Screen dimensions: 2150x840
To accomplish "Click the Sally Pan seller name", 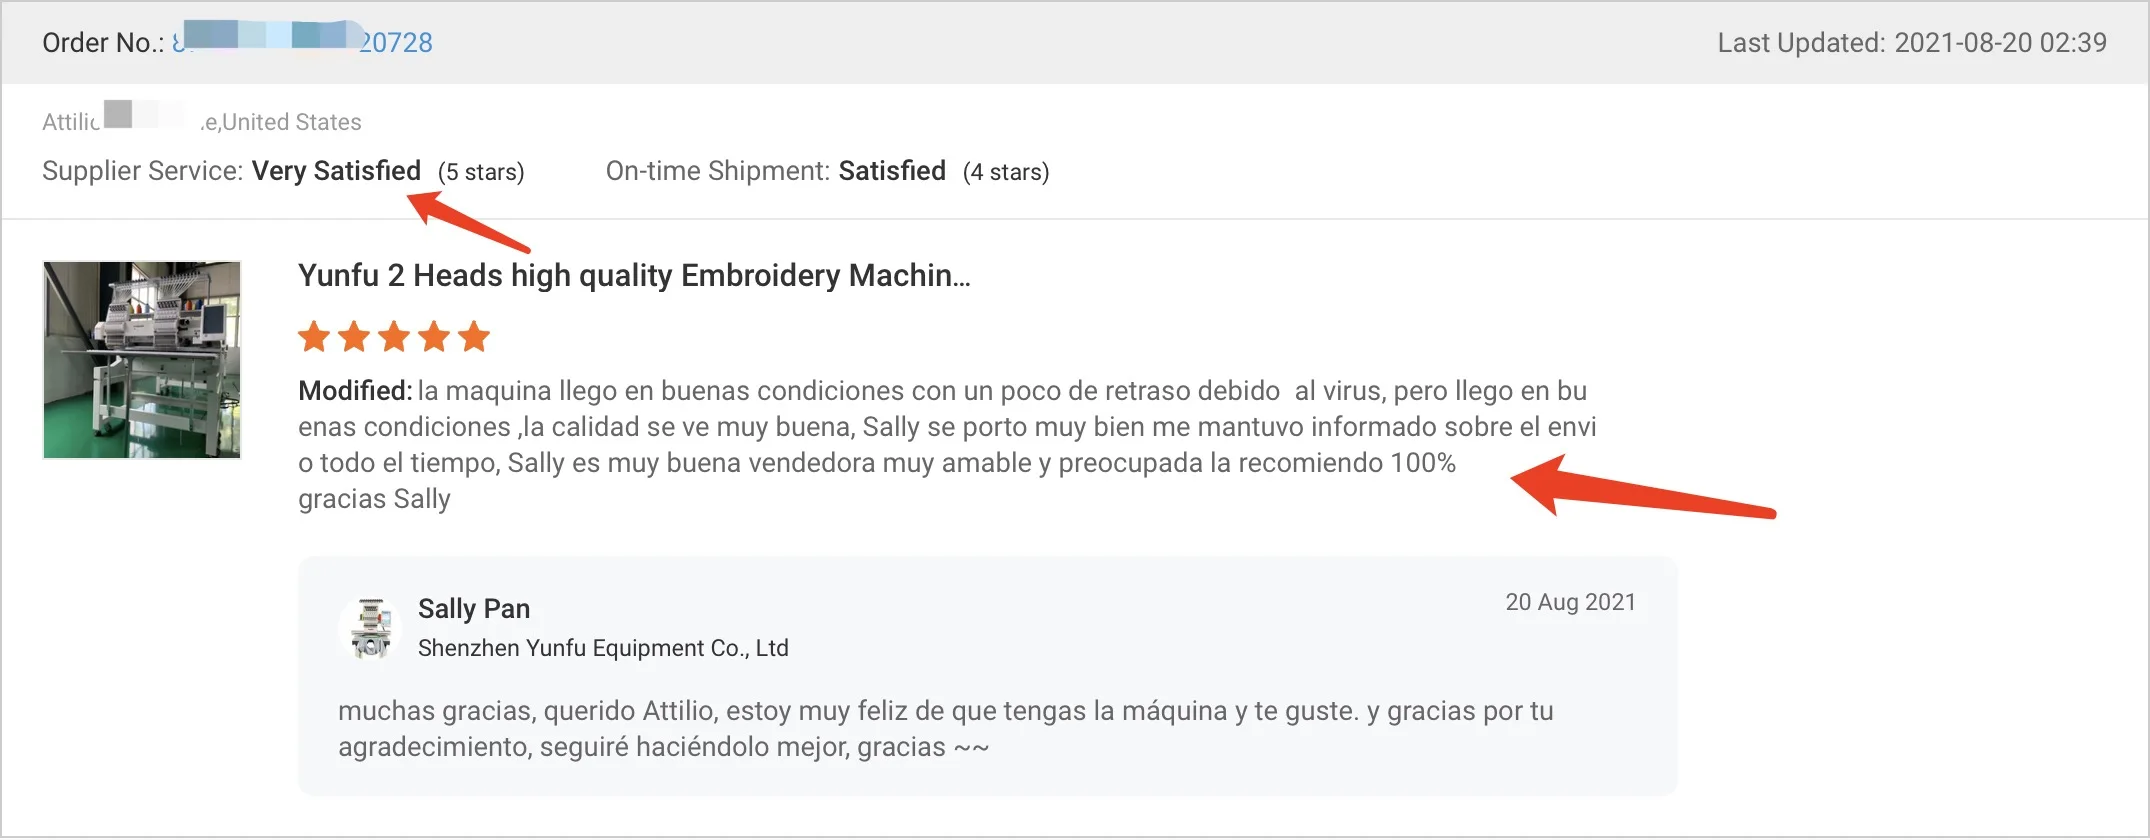I will 474,609.
